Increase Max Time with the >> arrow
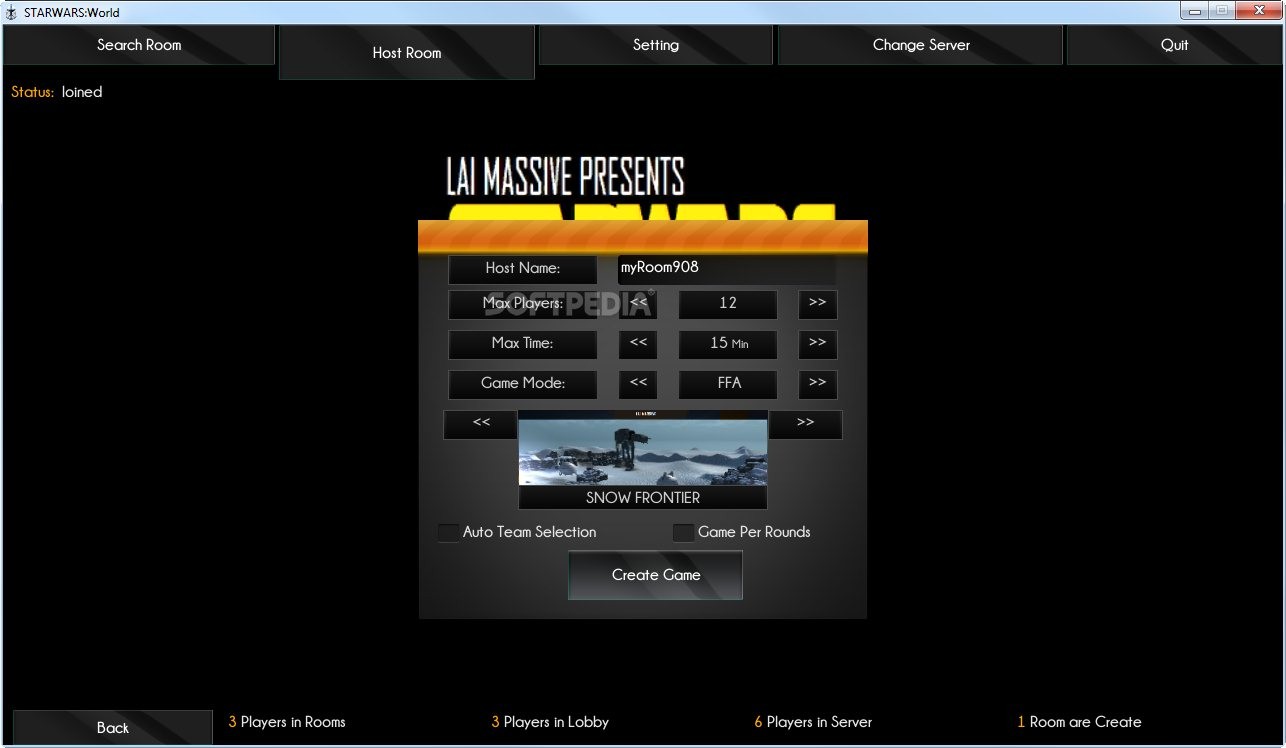 [x=818, y=344]
